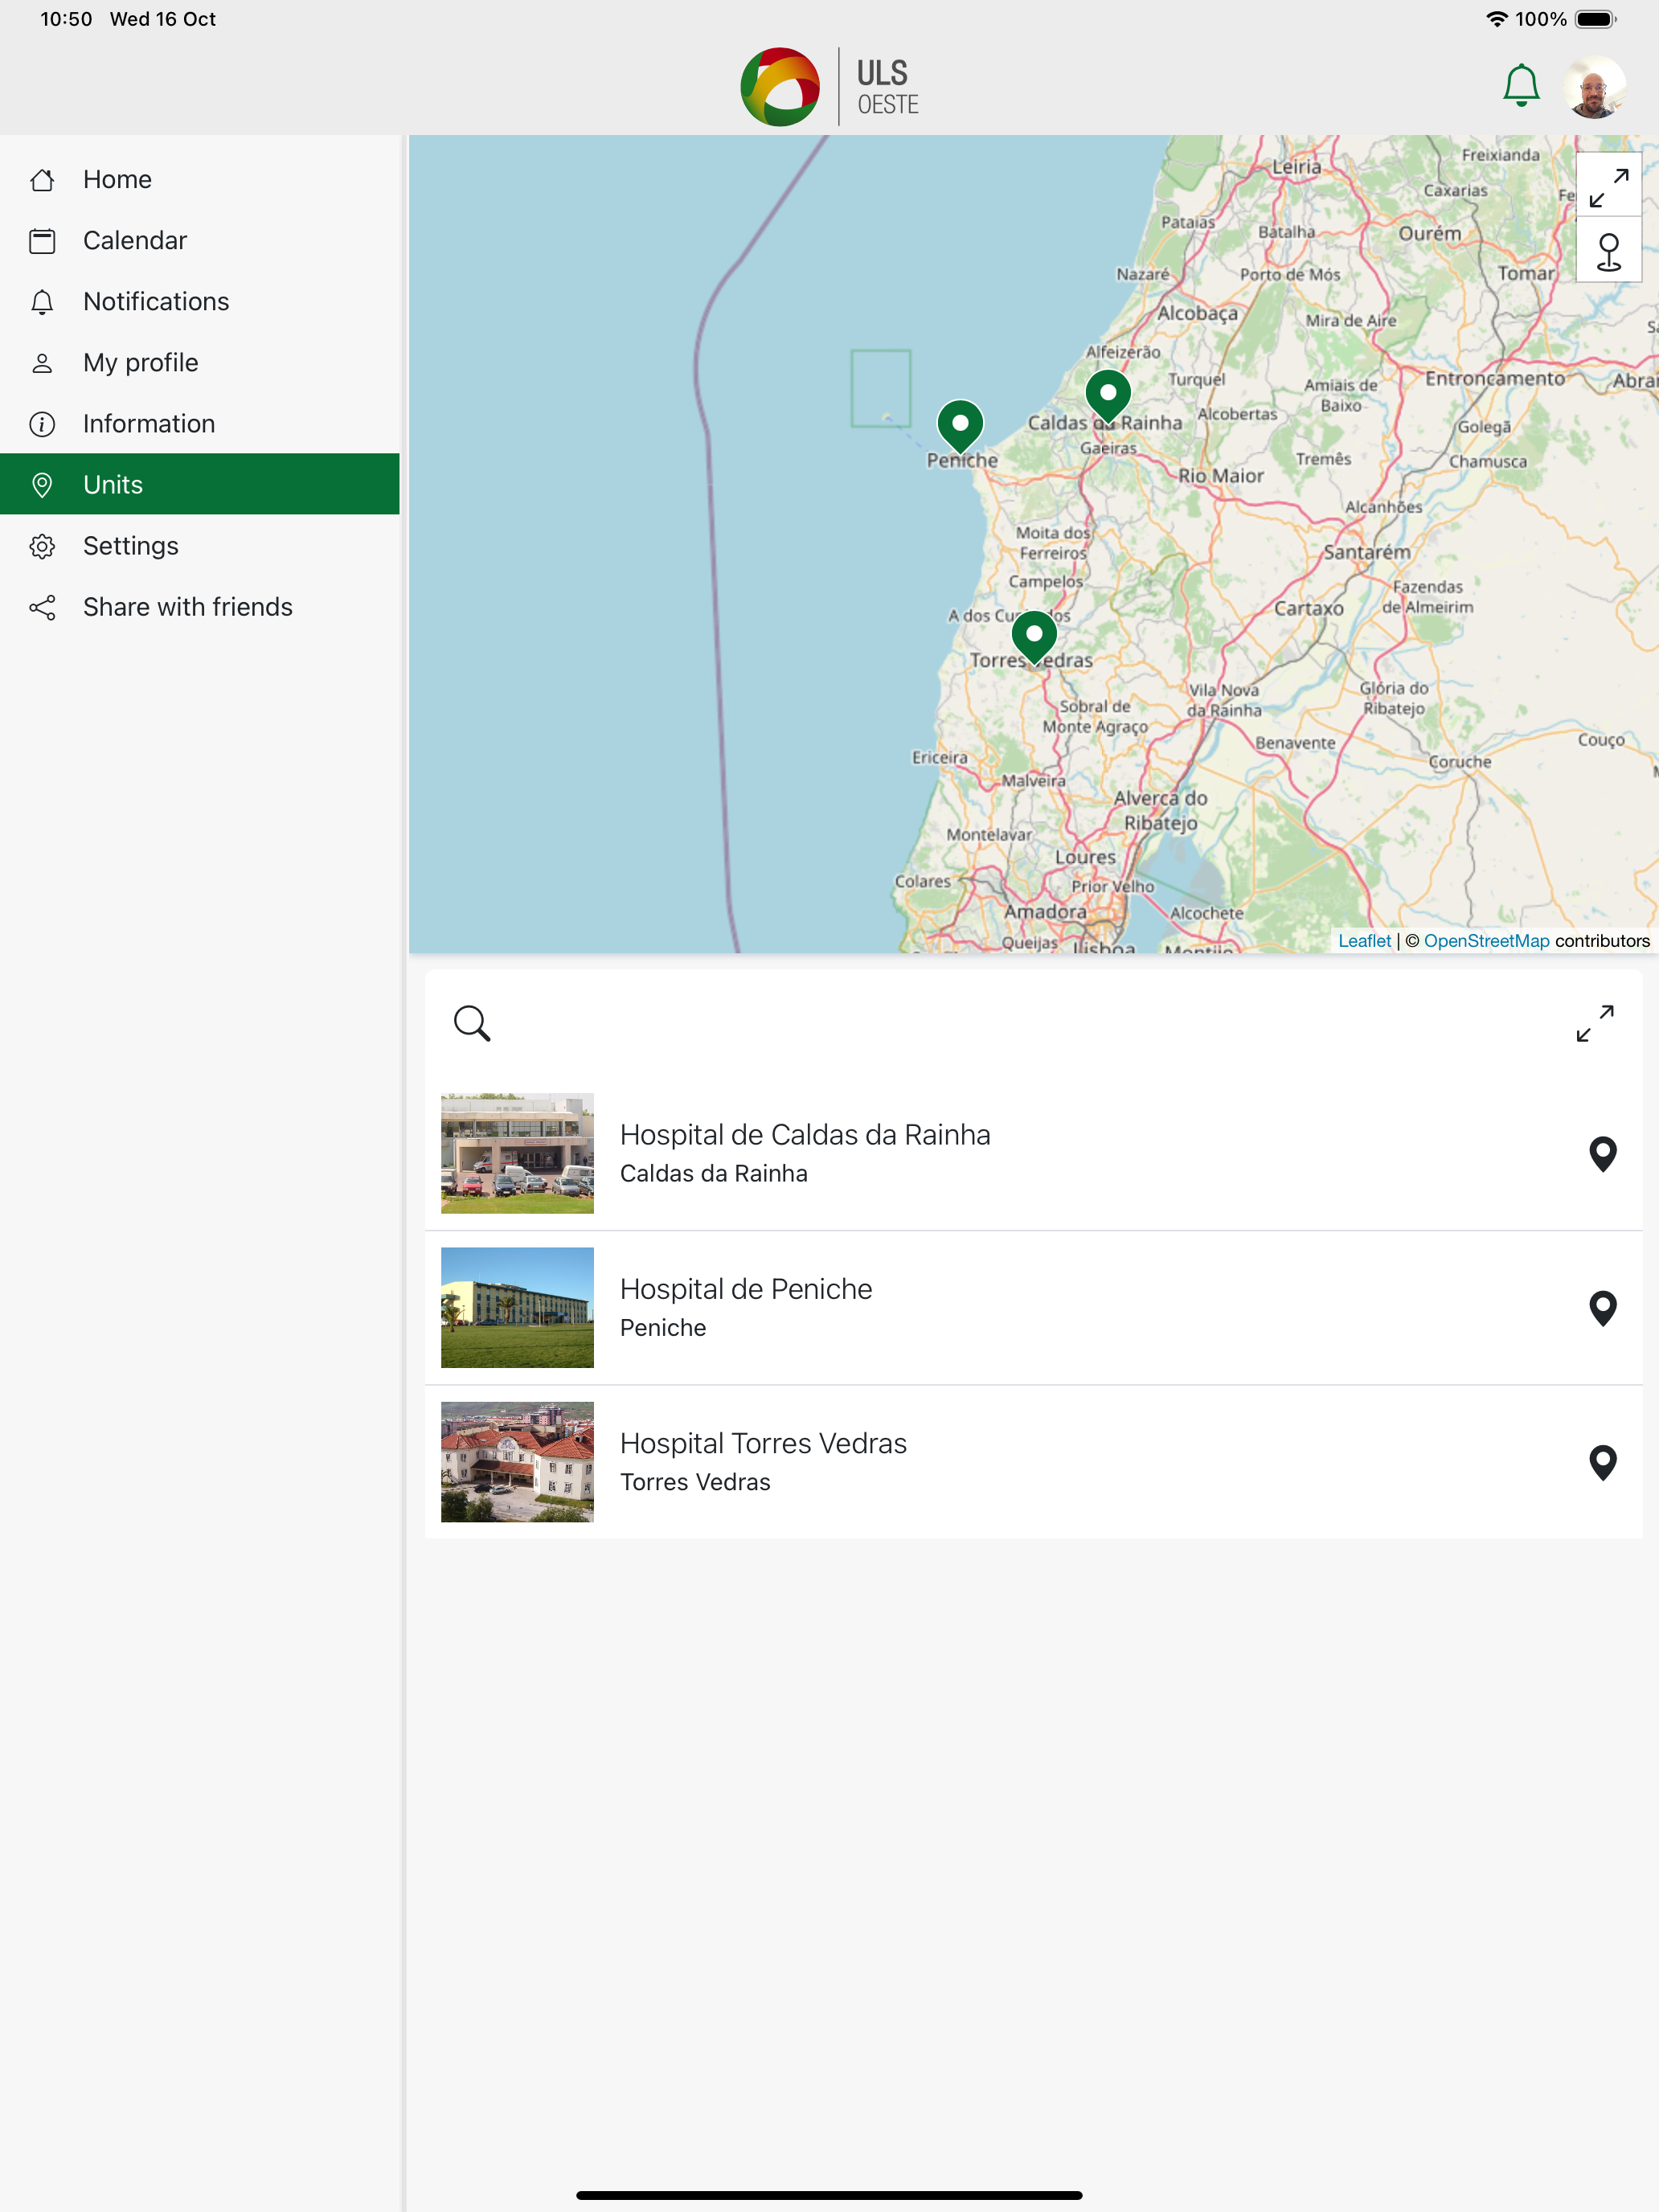Click Cartaxo label on the map
1659x2212 pixels.
1308,608
